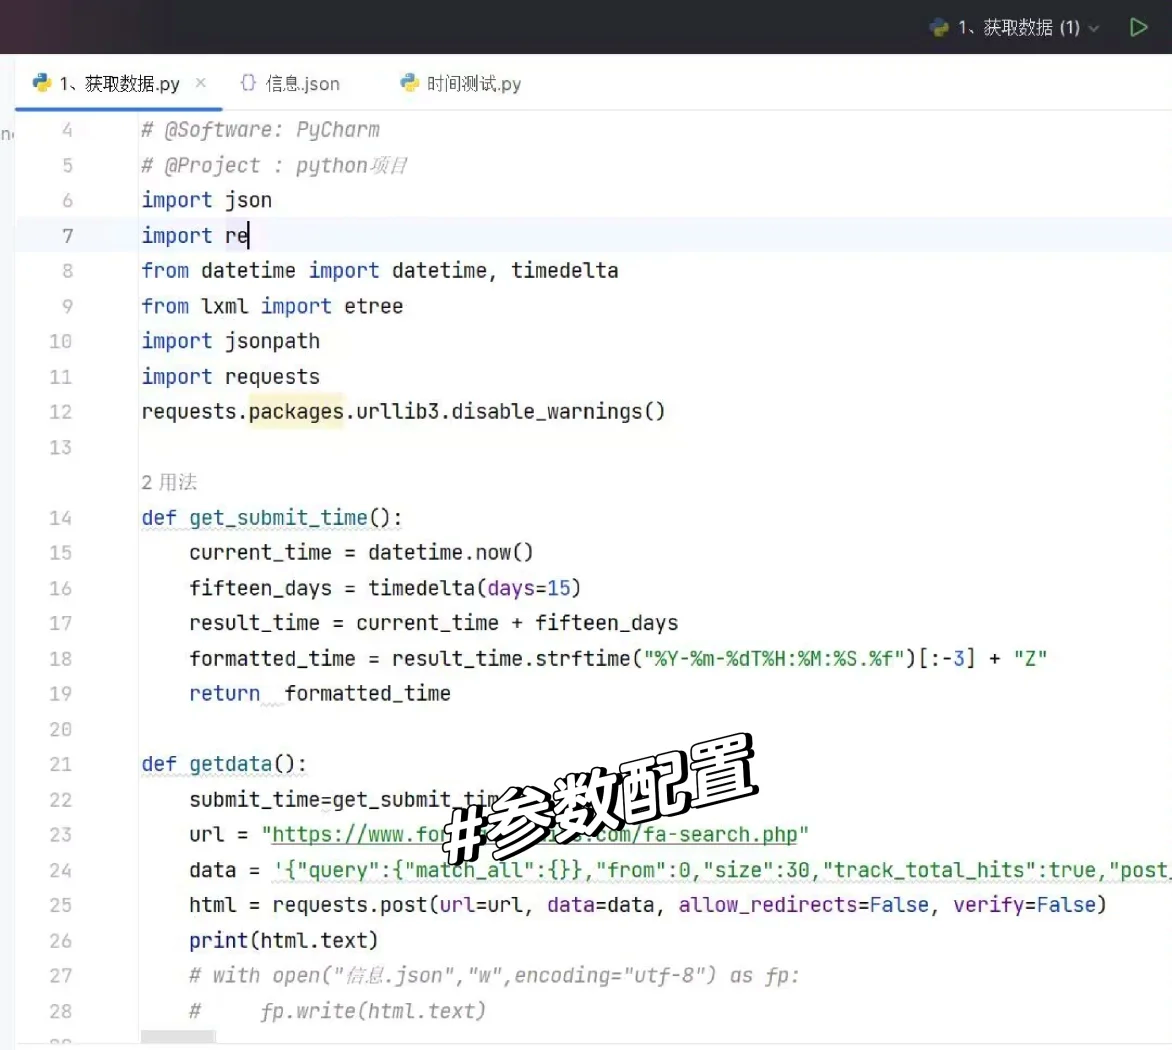Click the Python icon on 1、获取数据.py tab
The width and height of the screenshot is (1172, 1050).
[42, 83]
